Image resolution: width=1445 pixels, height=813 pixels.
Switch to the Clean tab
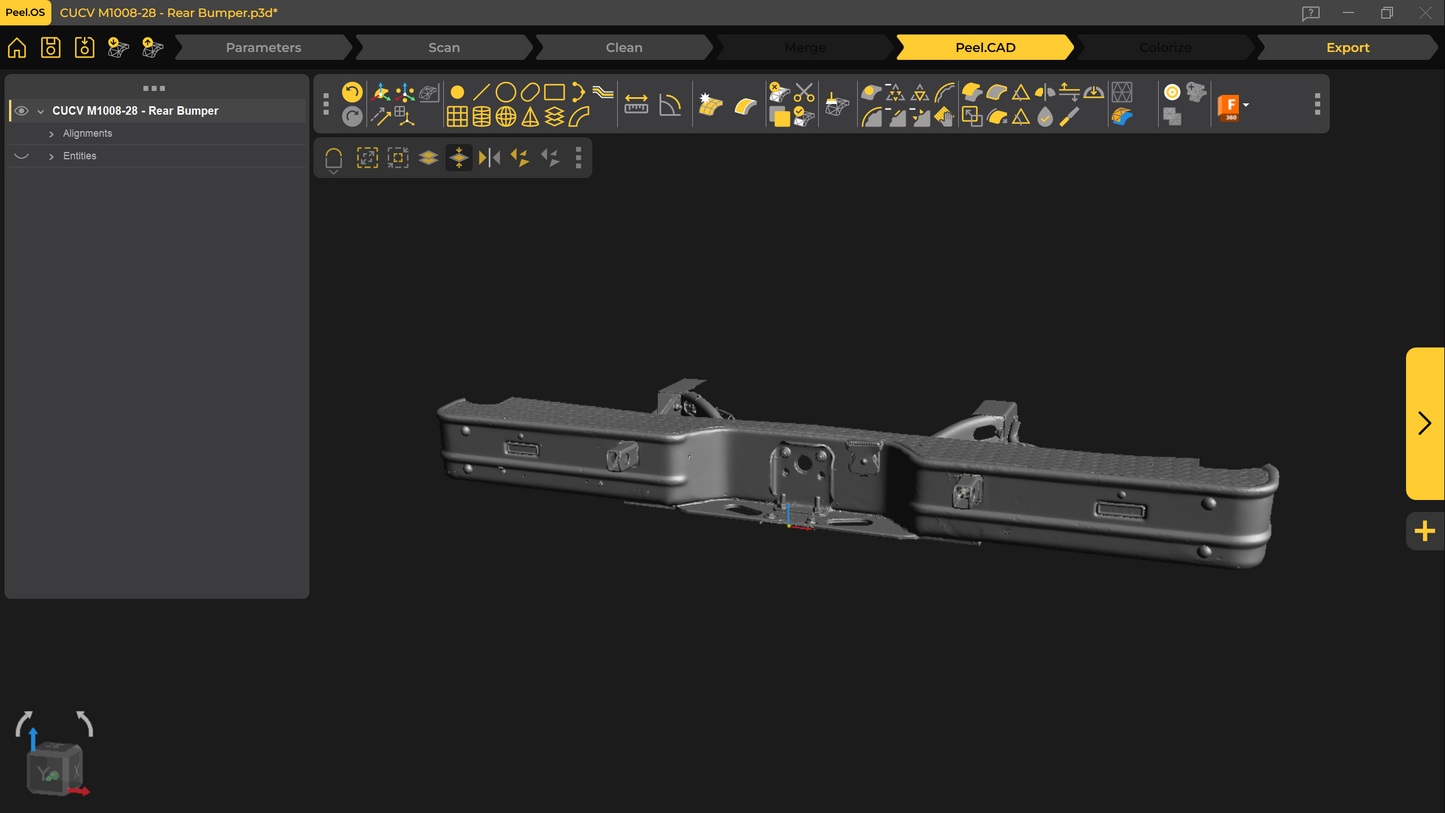624,48
